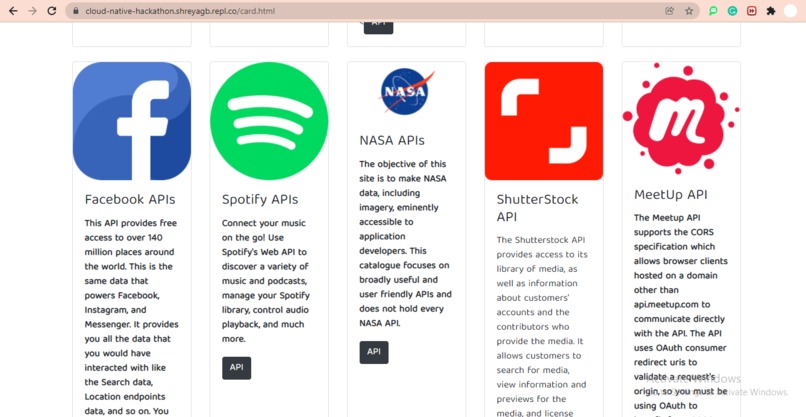Select the address bar URL

[x=180, y=11]
